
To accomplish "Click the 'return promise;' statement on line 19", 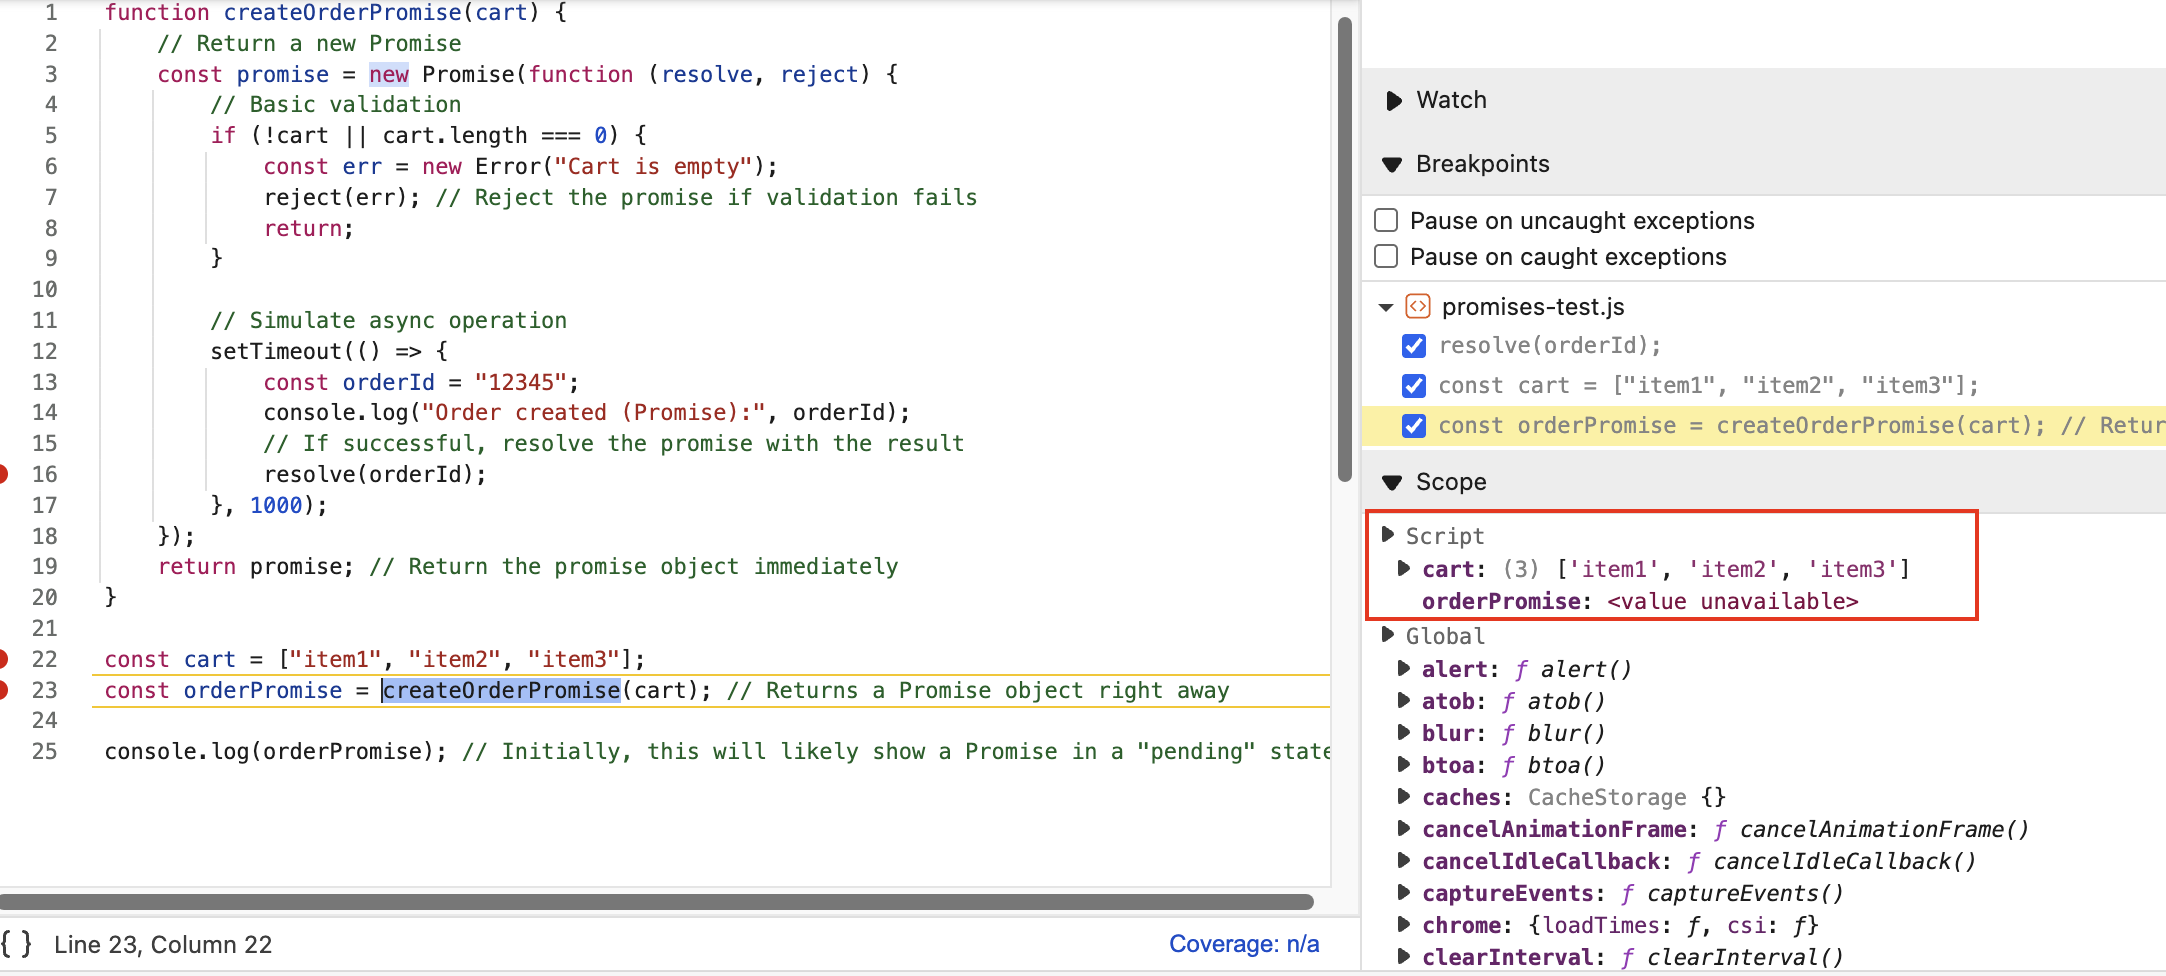I will point(256,566).
